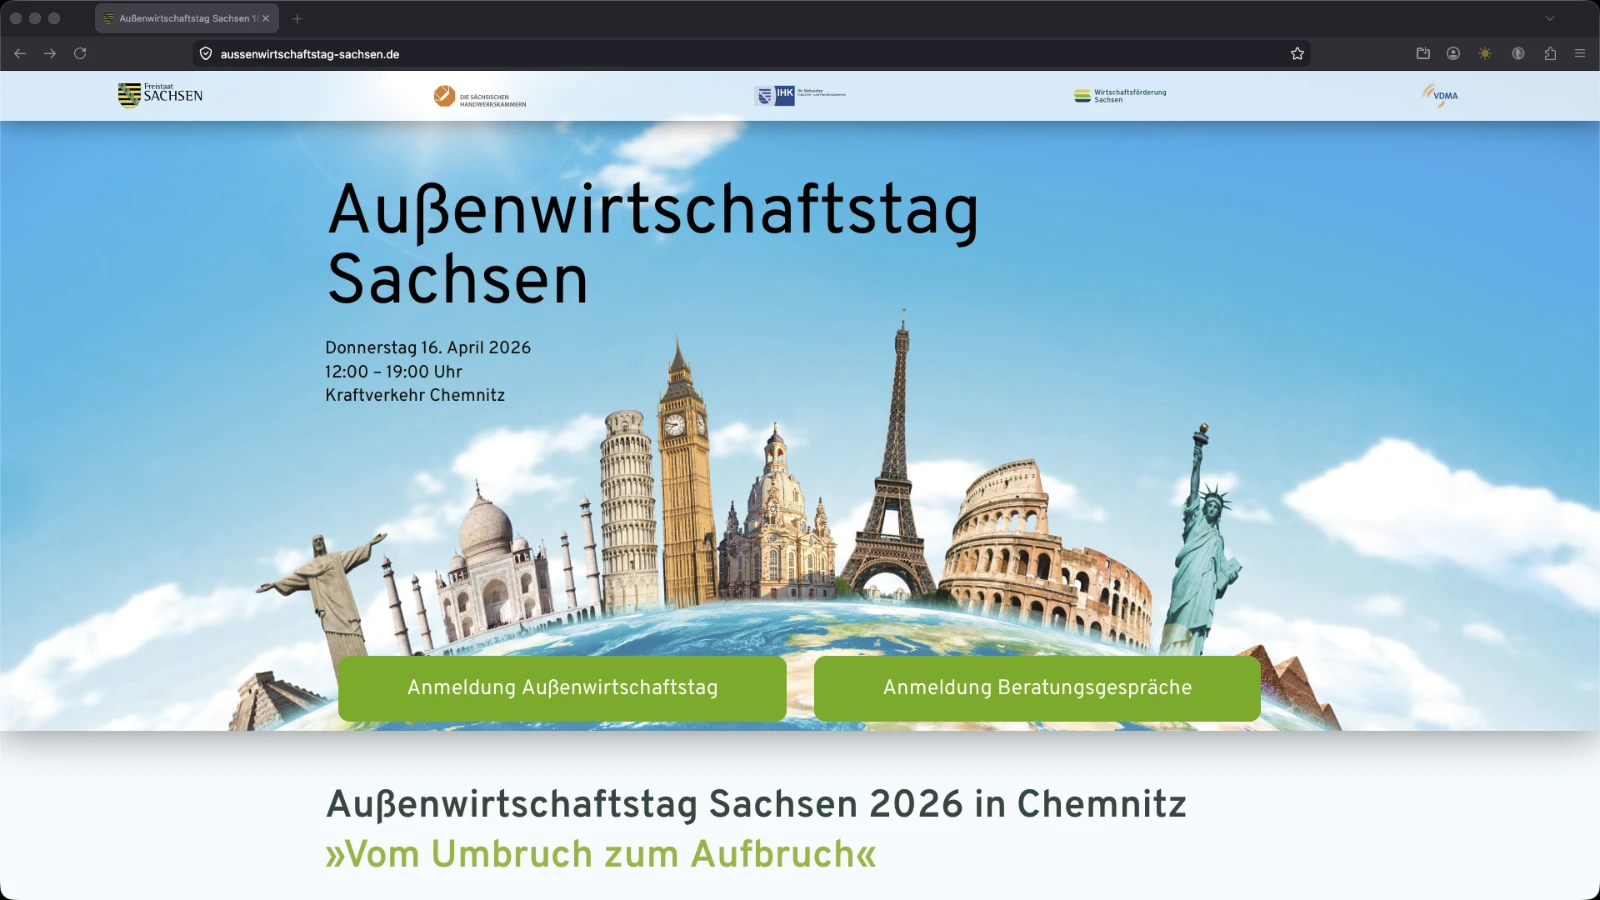Open the browser account profile icon
The height and width of the screenshot is (900, 1600).
click(1453, 54)
